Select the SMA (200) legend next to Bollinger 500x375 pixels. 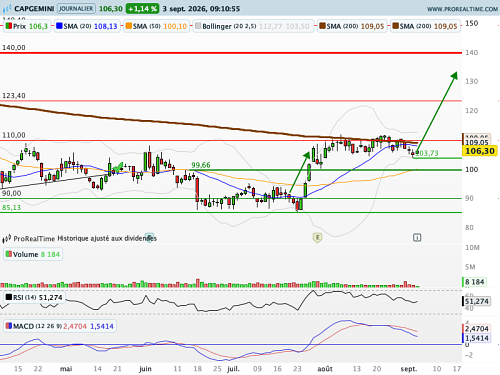(352, 26)
